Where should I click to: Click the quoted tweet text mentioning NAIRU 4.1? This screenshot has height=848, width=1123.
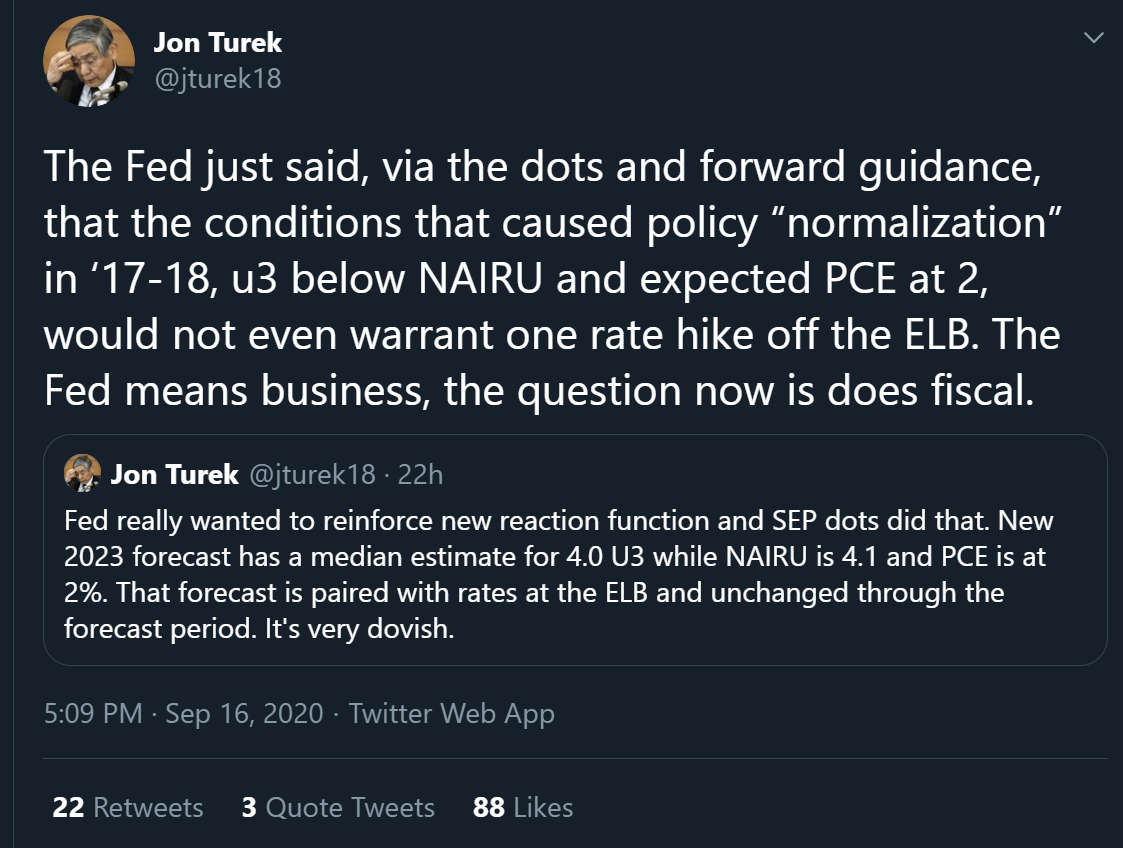click(559, 574)
